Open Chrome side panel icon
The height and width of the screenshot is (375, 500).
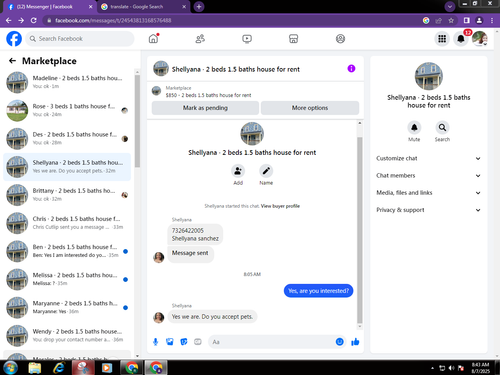coord(467,20)
